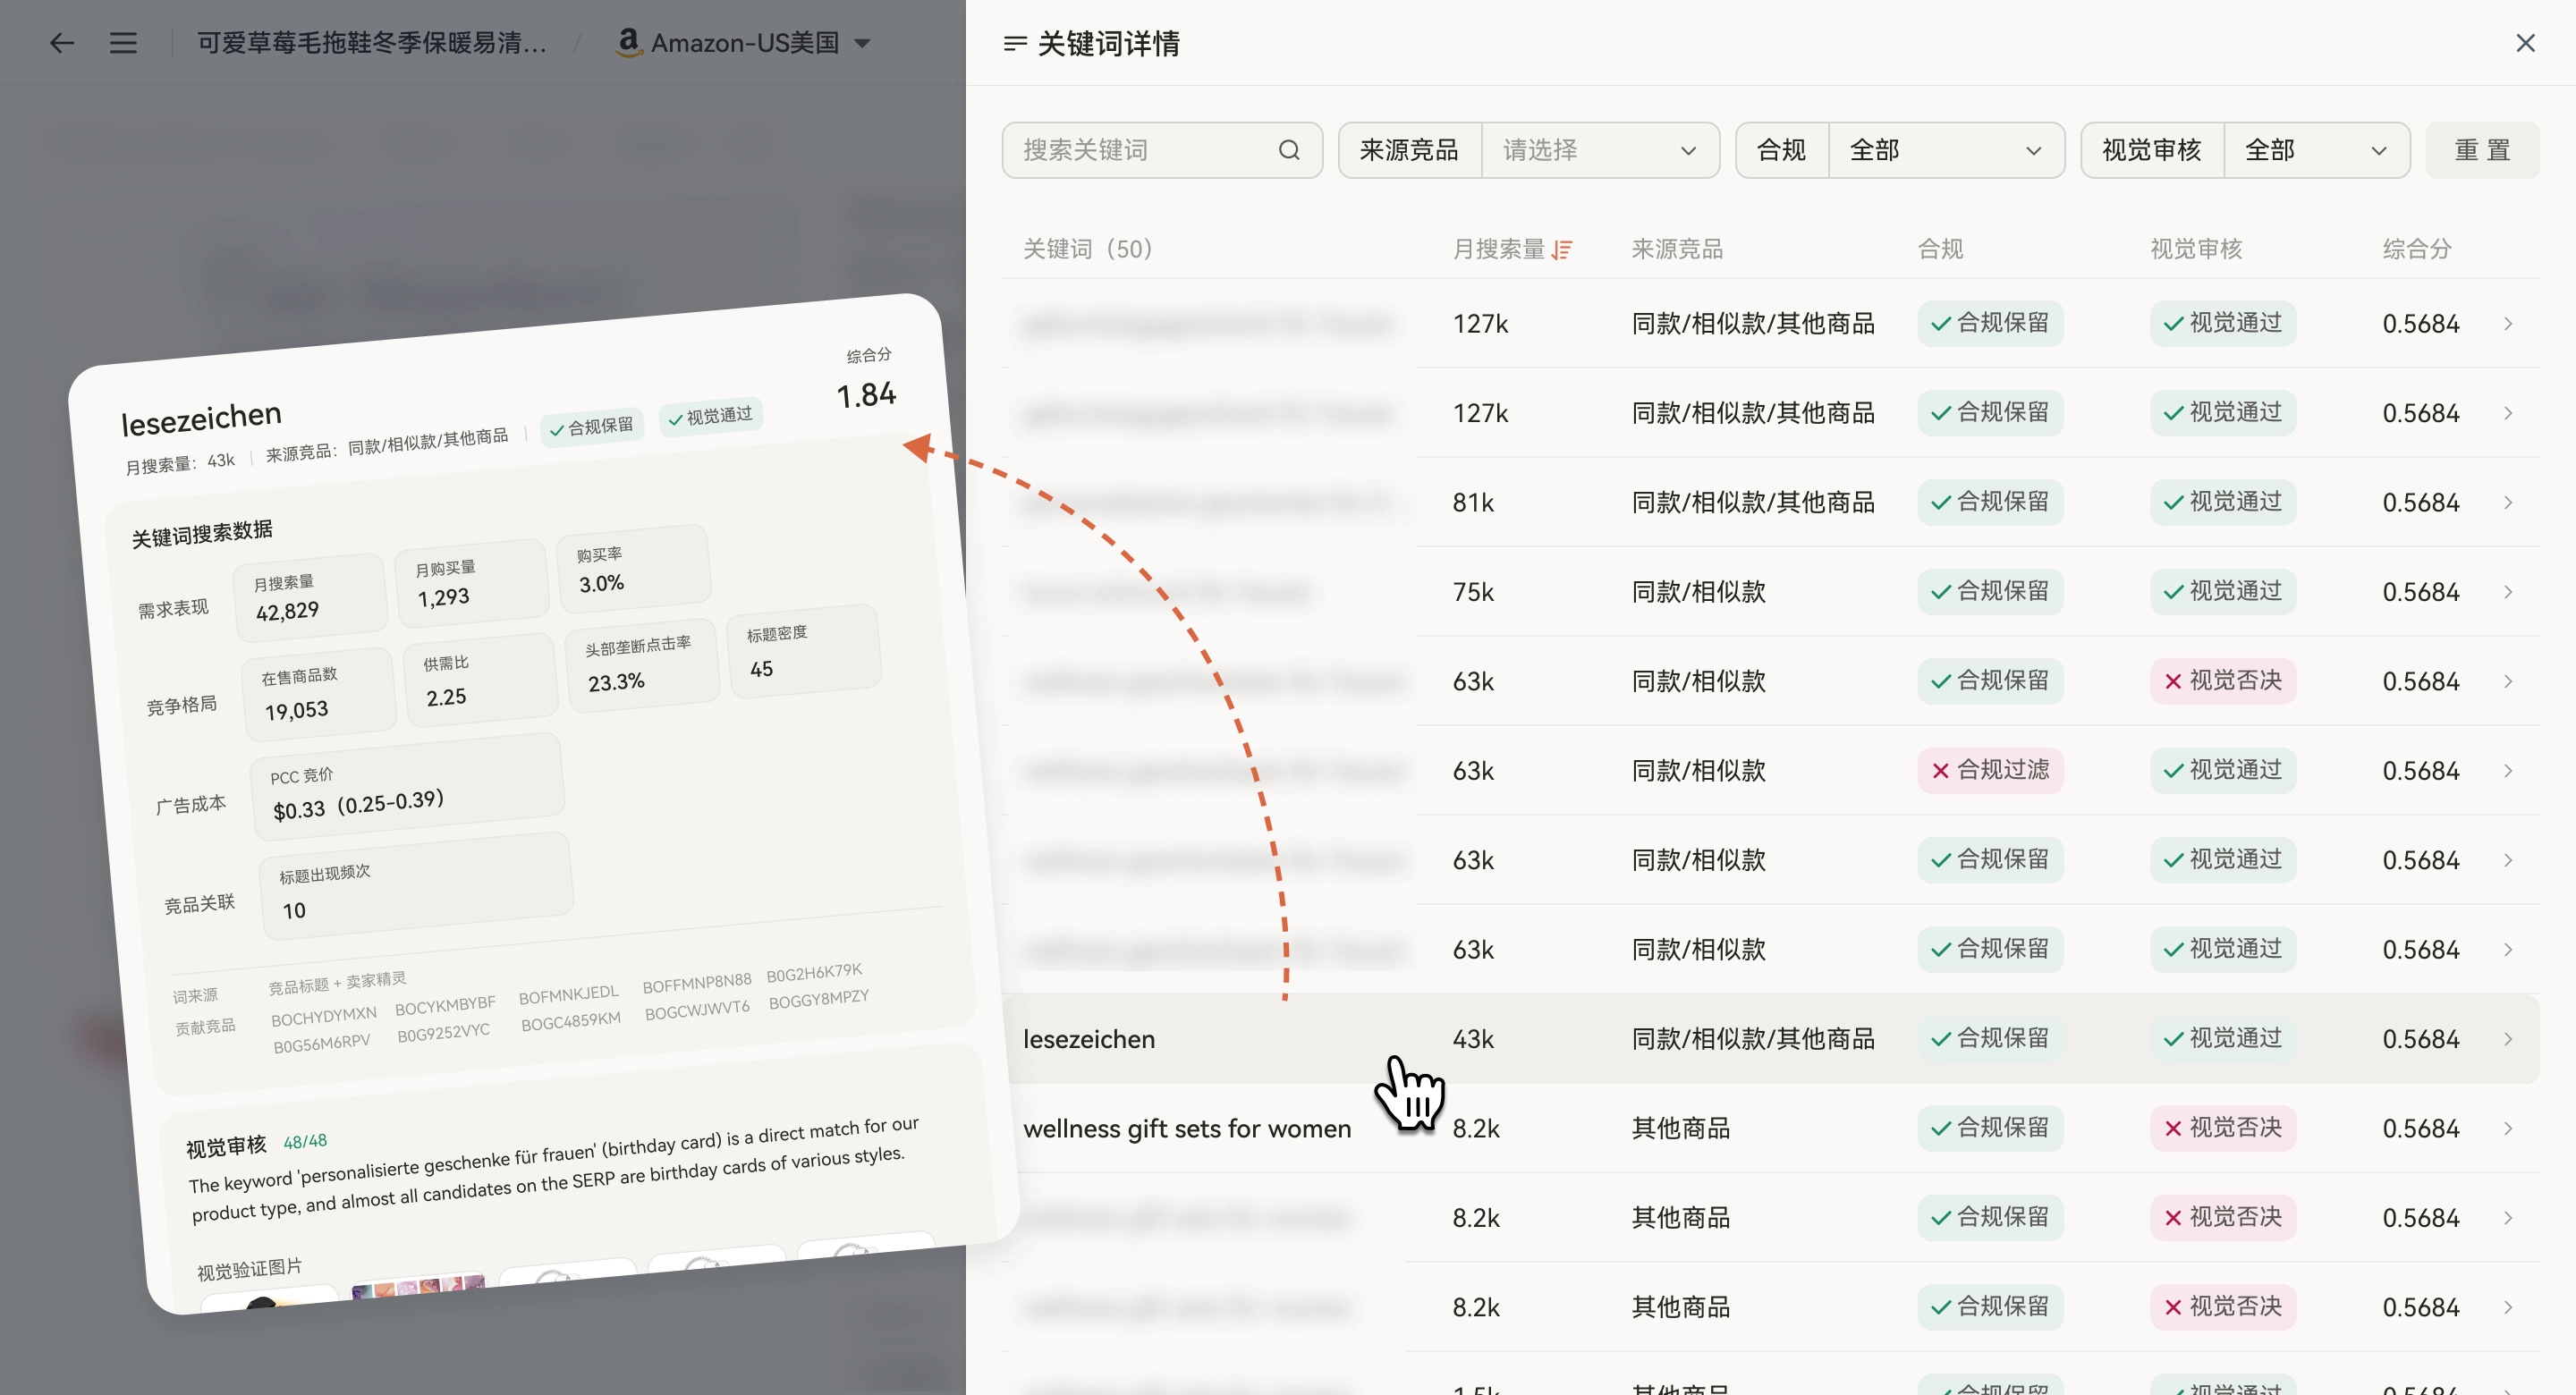Click the 月购买量 1,293 stat box

pos(472,583)
